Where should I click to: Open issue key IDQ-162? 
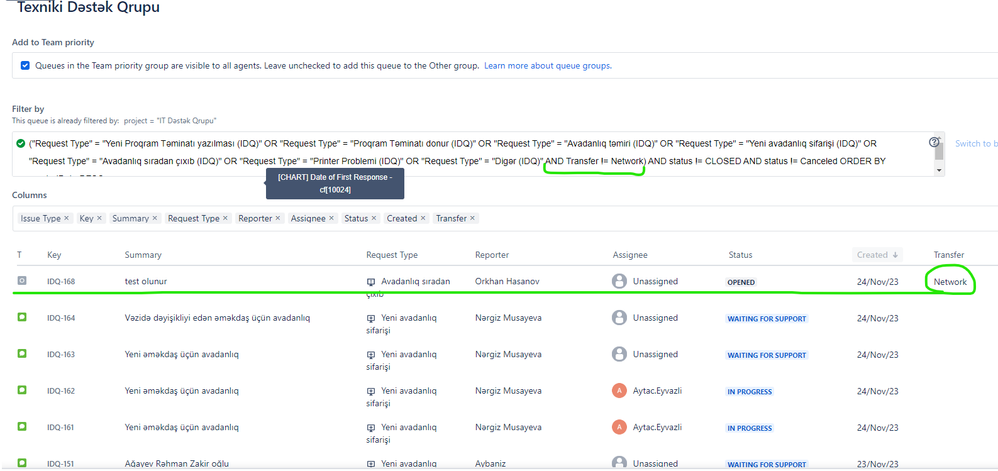(x=61, y=391)
